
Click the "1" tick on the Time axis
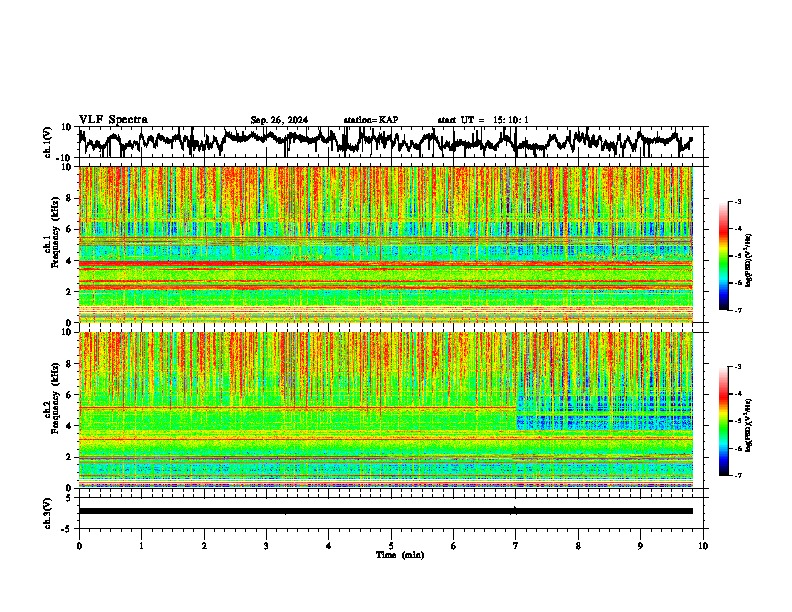(141, 546)
